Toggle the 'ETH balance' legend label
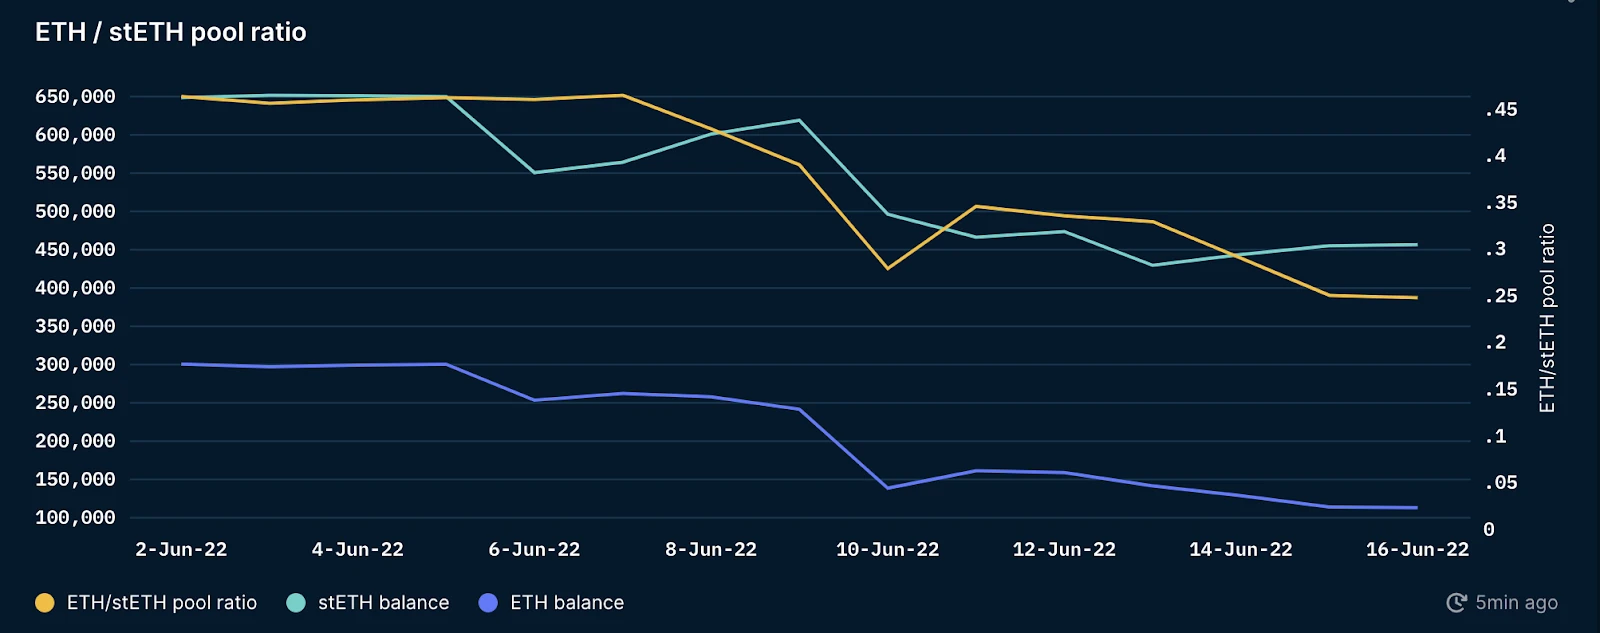 567,602
